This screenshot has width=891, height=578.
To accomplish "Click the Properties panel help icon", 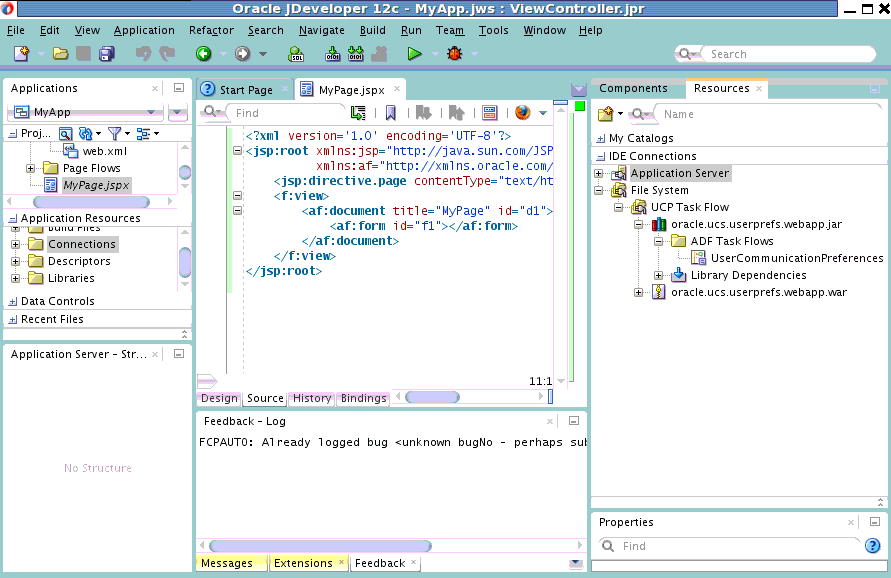I will (x=872, y=546).
